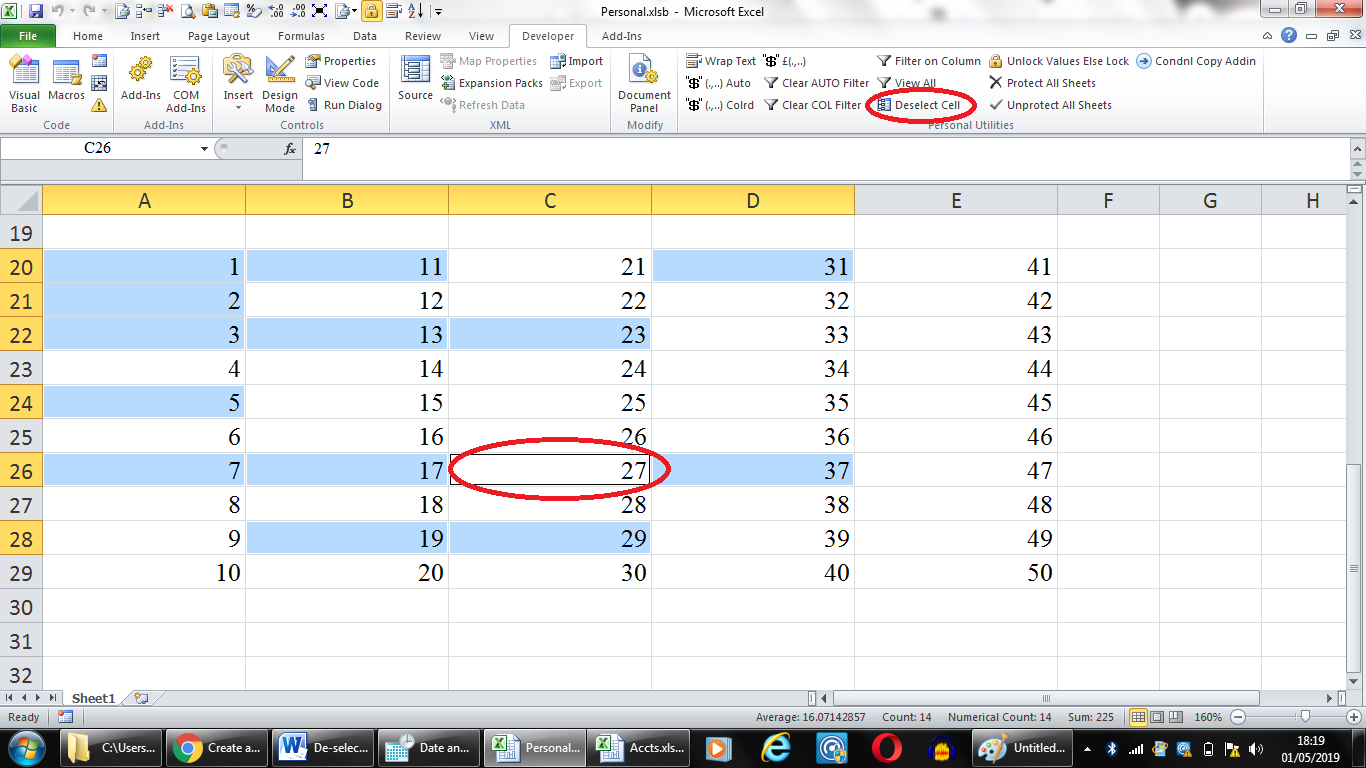The image size is (1366, 768).
Task: Click the View All filter button
Action: pos(906,83)
